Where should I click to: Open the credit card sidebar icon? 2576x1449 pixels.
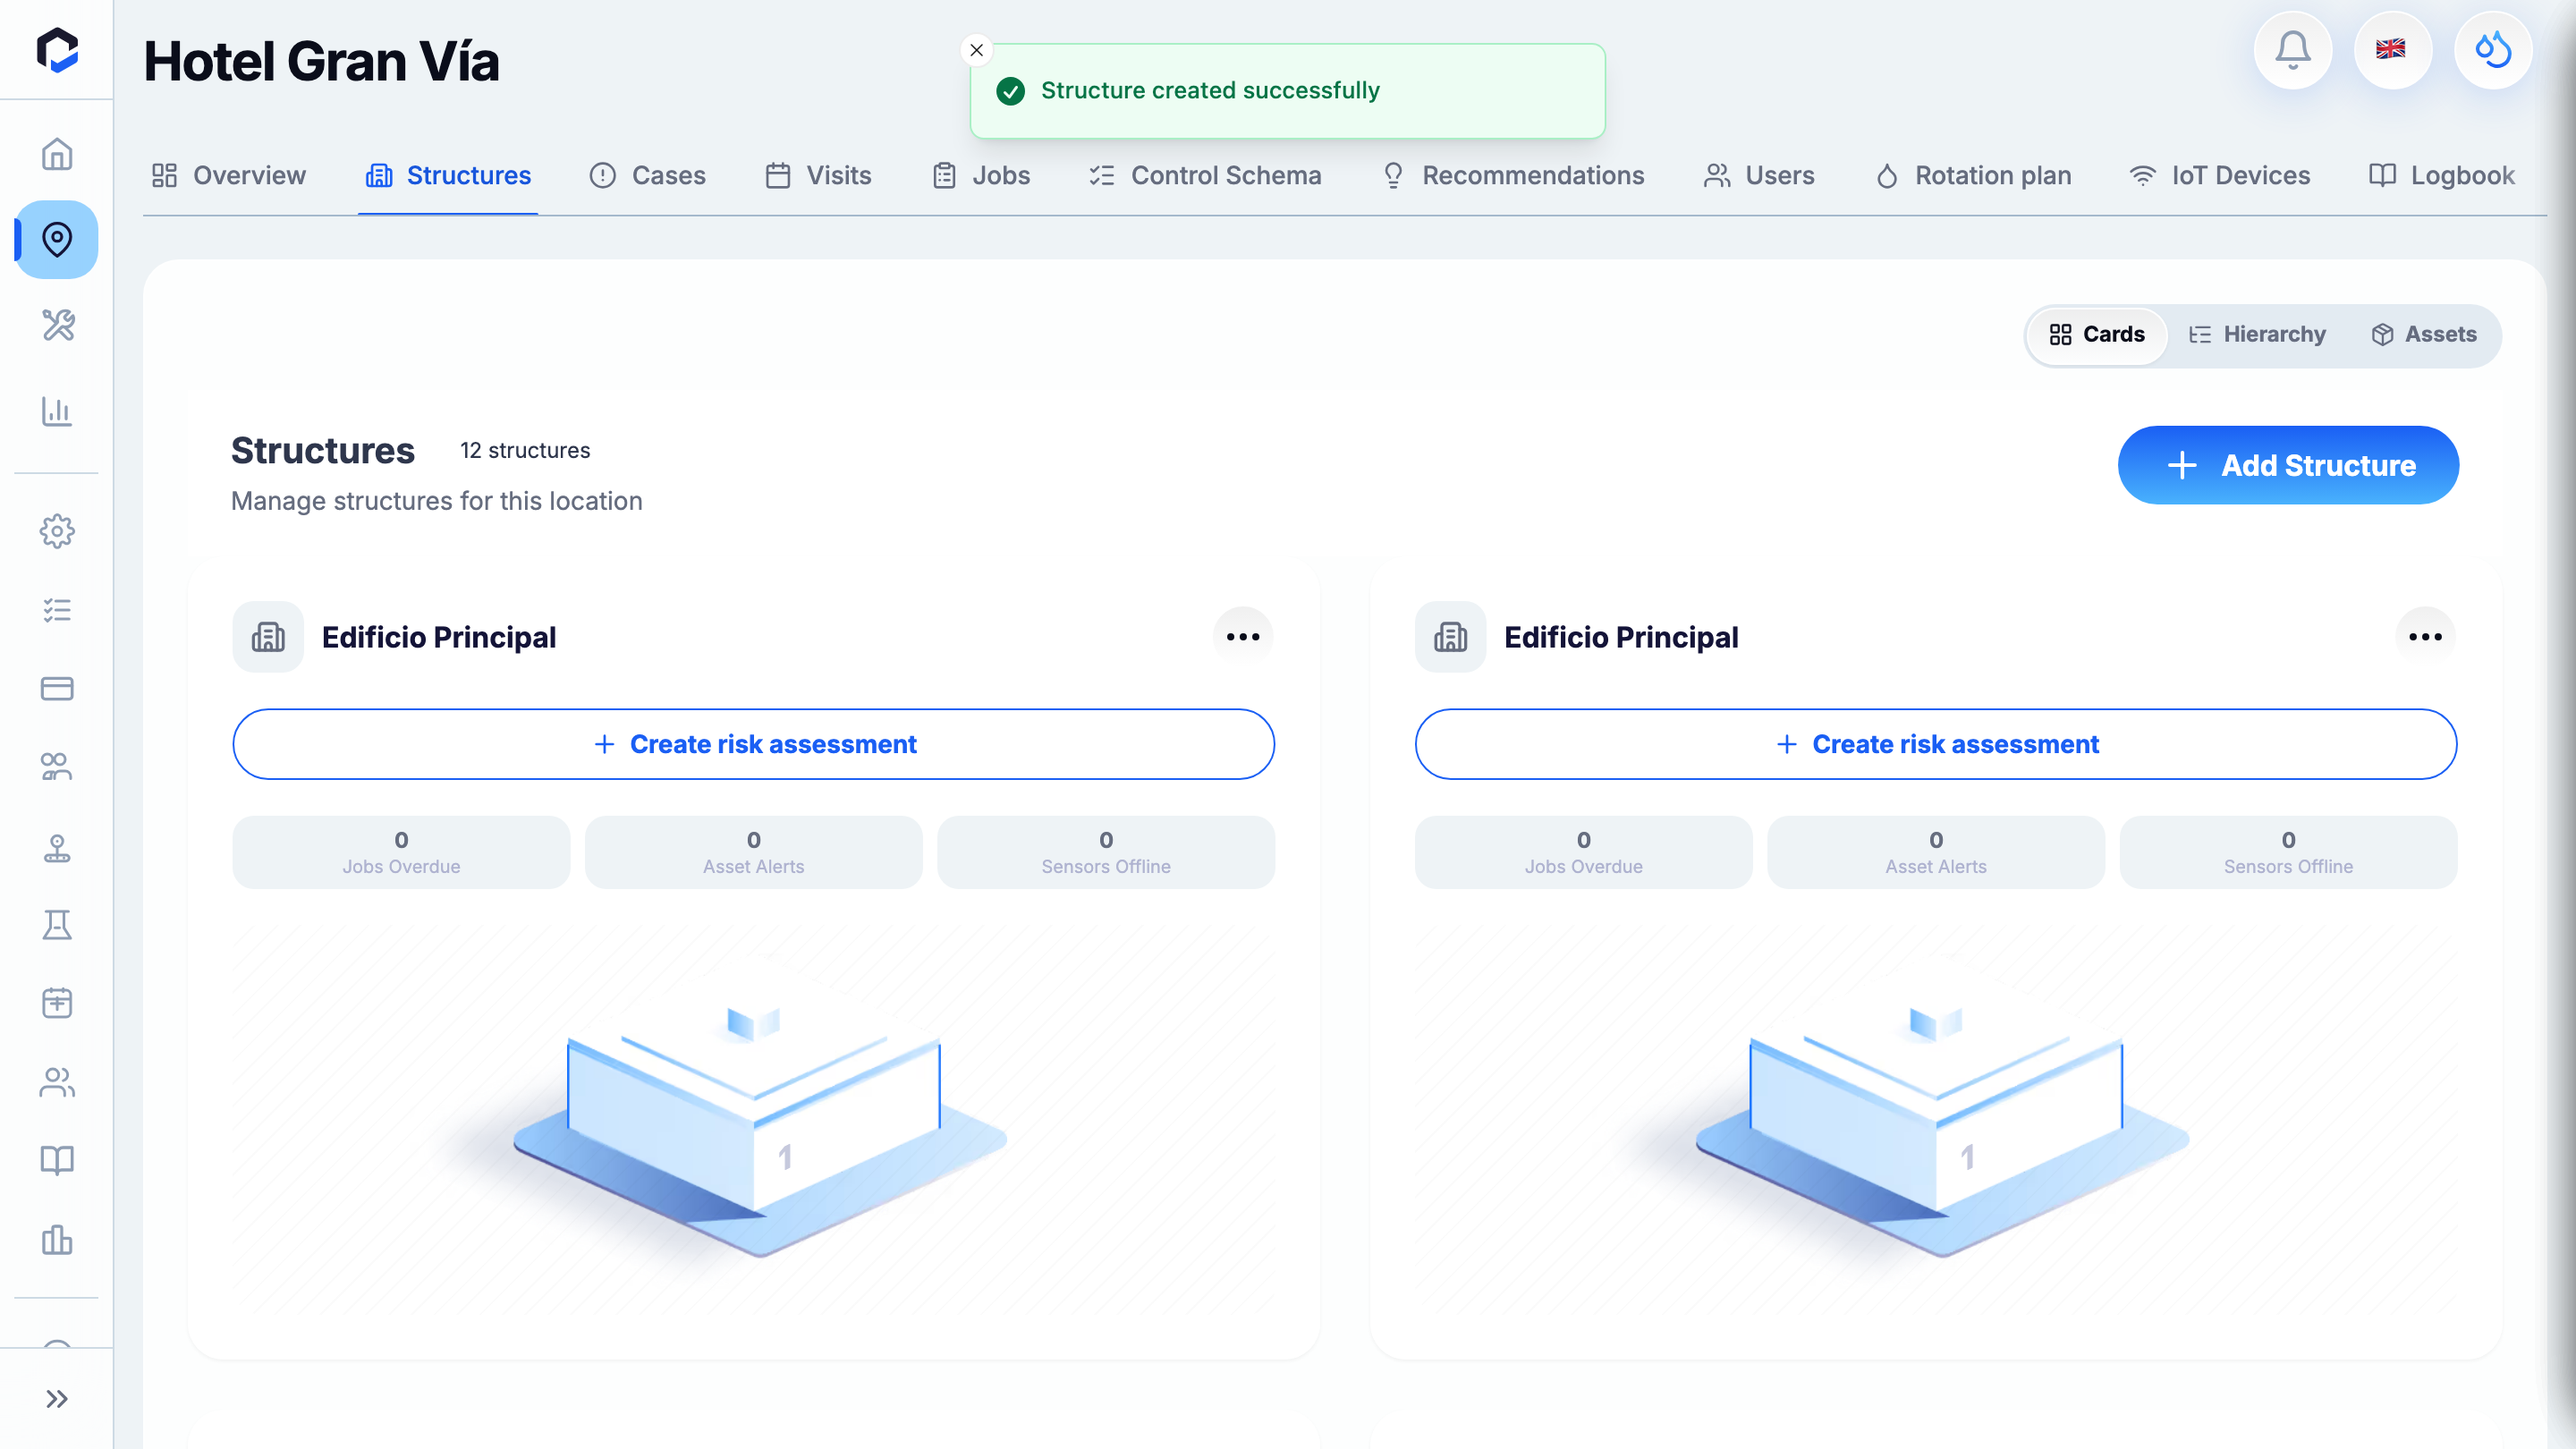(x=57, y=689)
